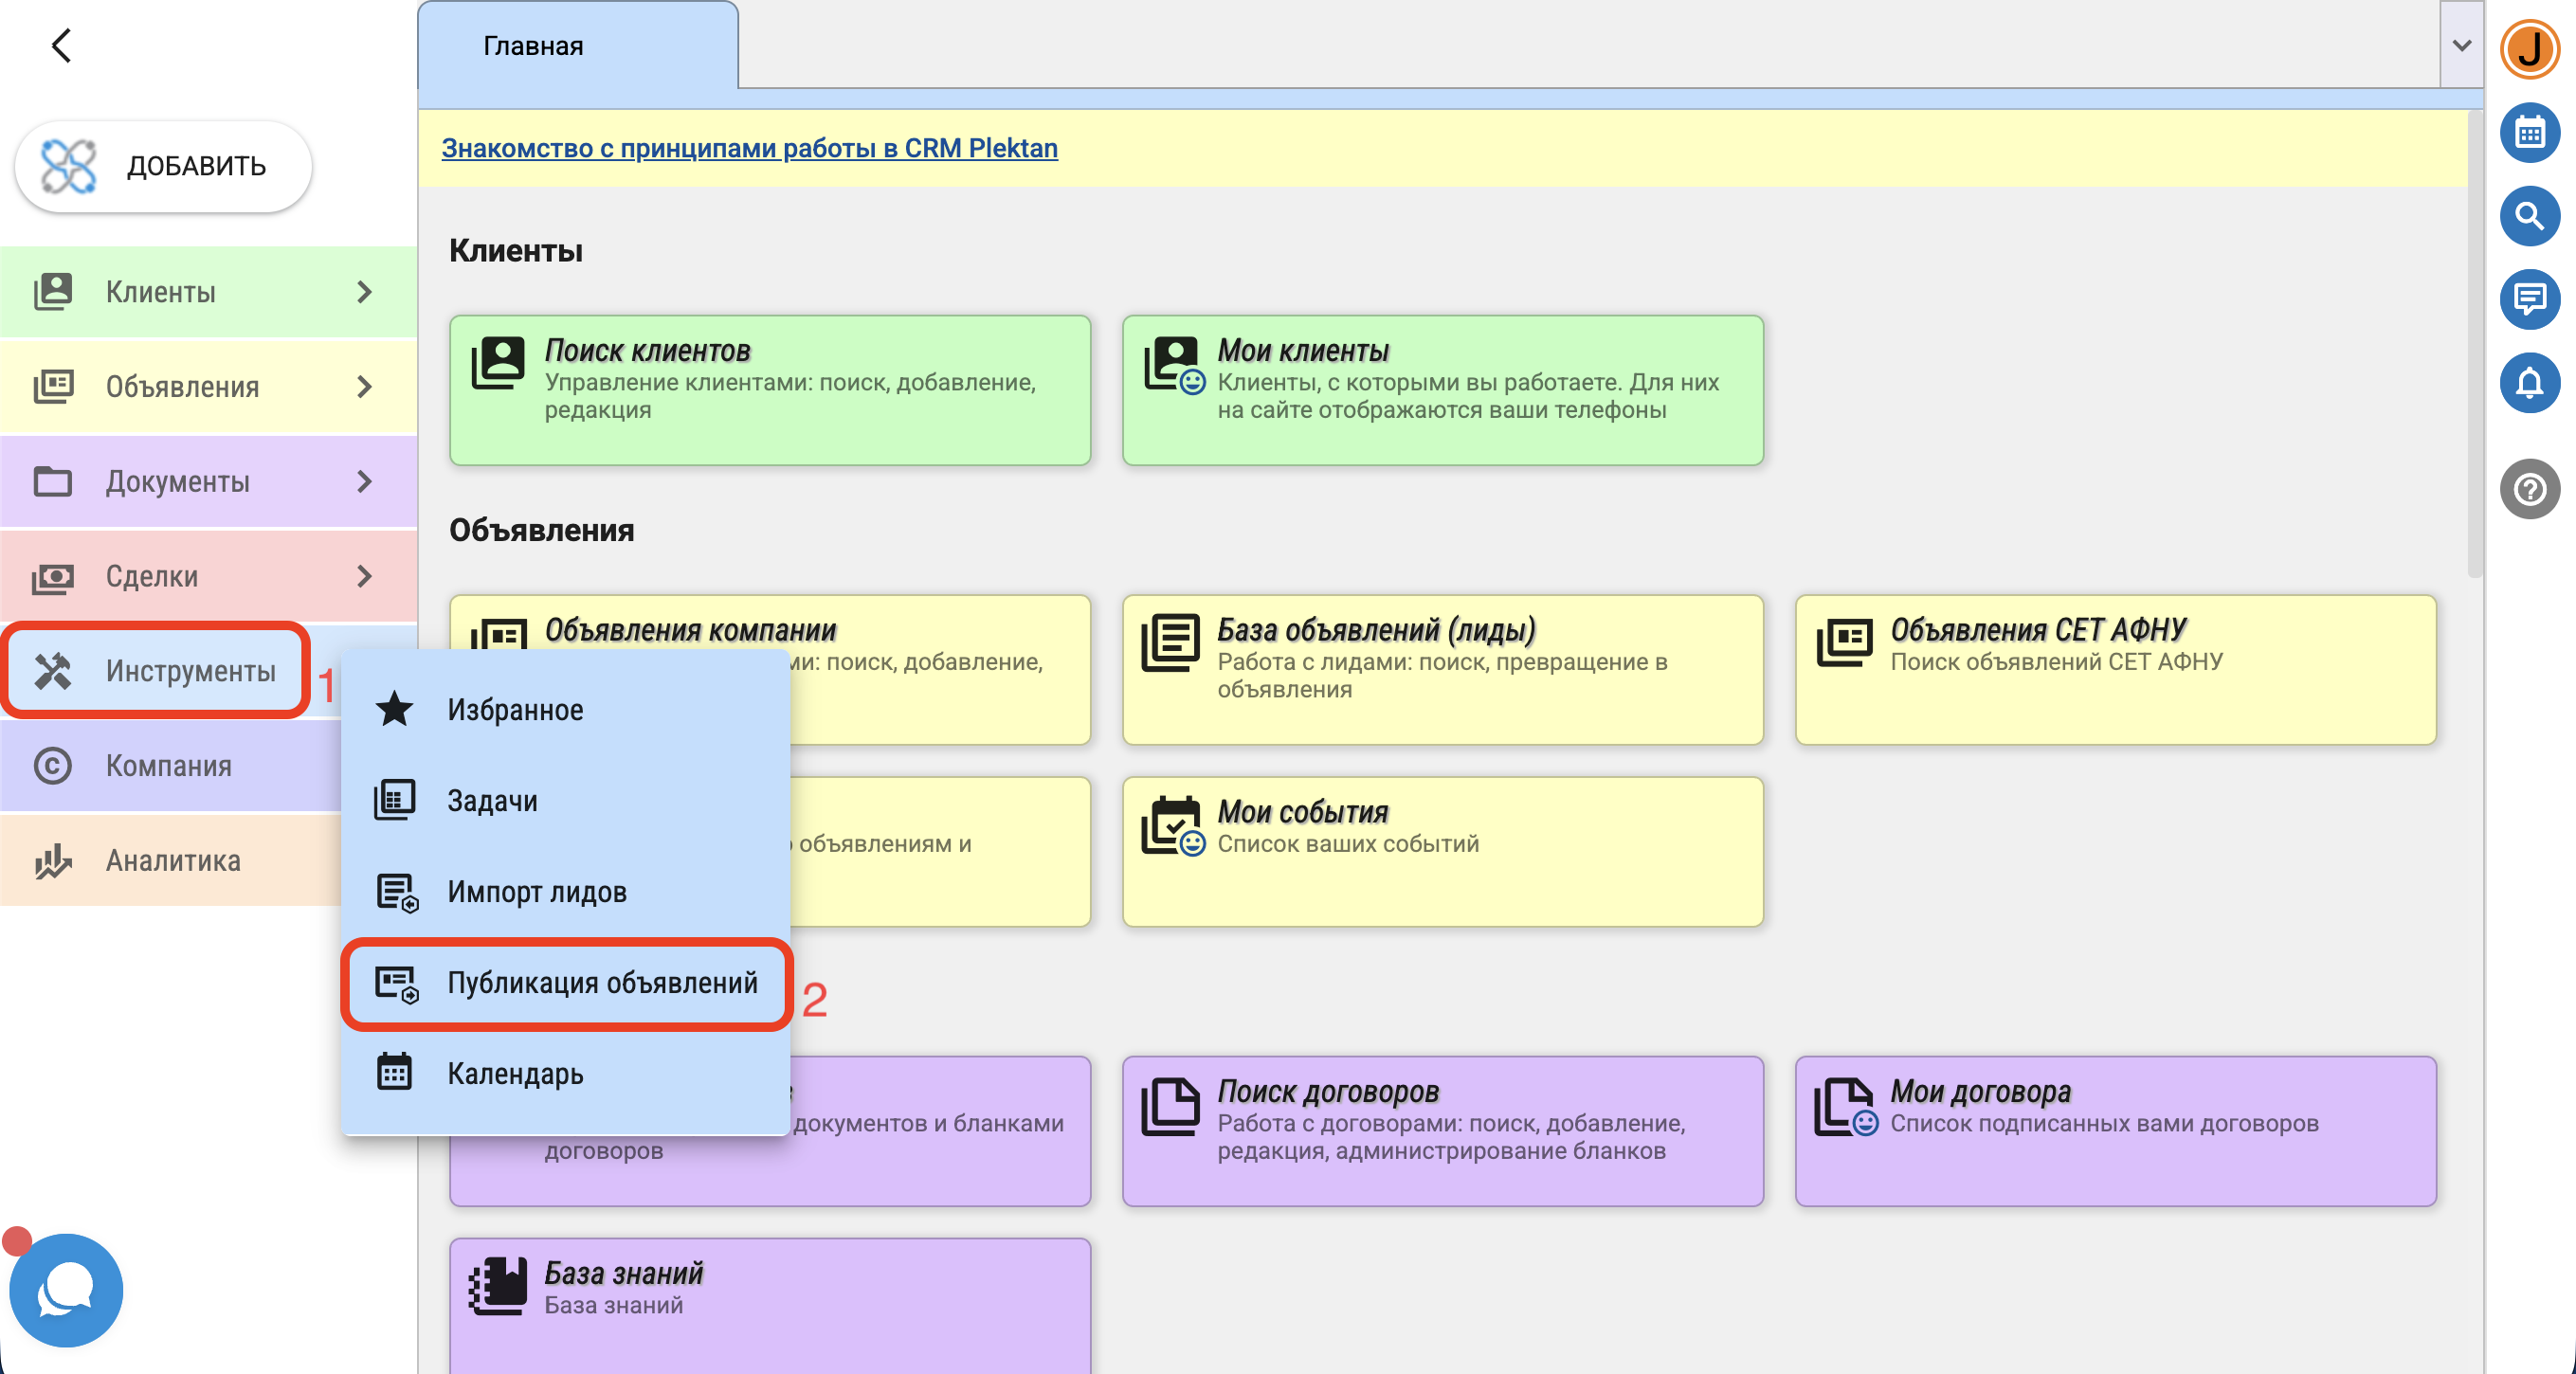The width and height of the screenshot is (2576, 1374).
Task: Choose Импорт лидов from the Инструменты menu
Action: click(537, 892)
